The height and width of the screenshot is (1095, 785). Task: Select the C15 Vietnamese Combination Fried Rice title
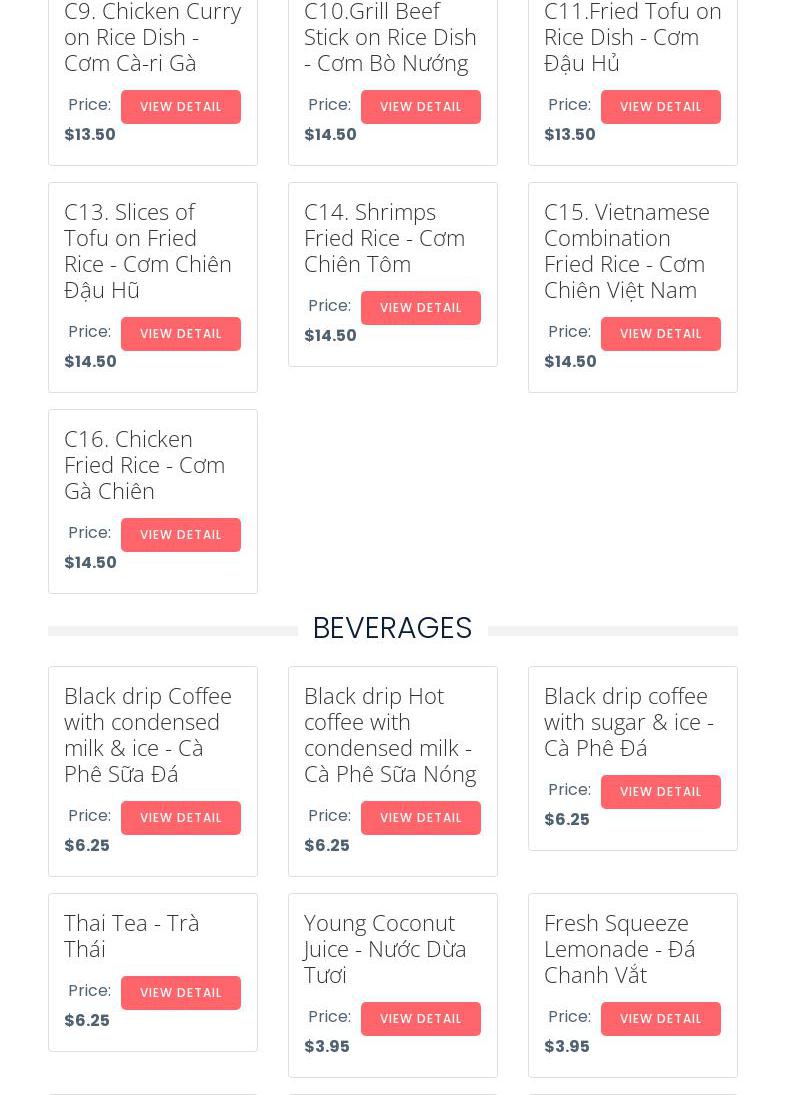(x=626, y=251)
